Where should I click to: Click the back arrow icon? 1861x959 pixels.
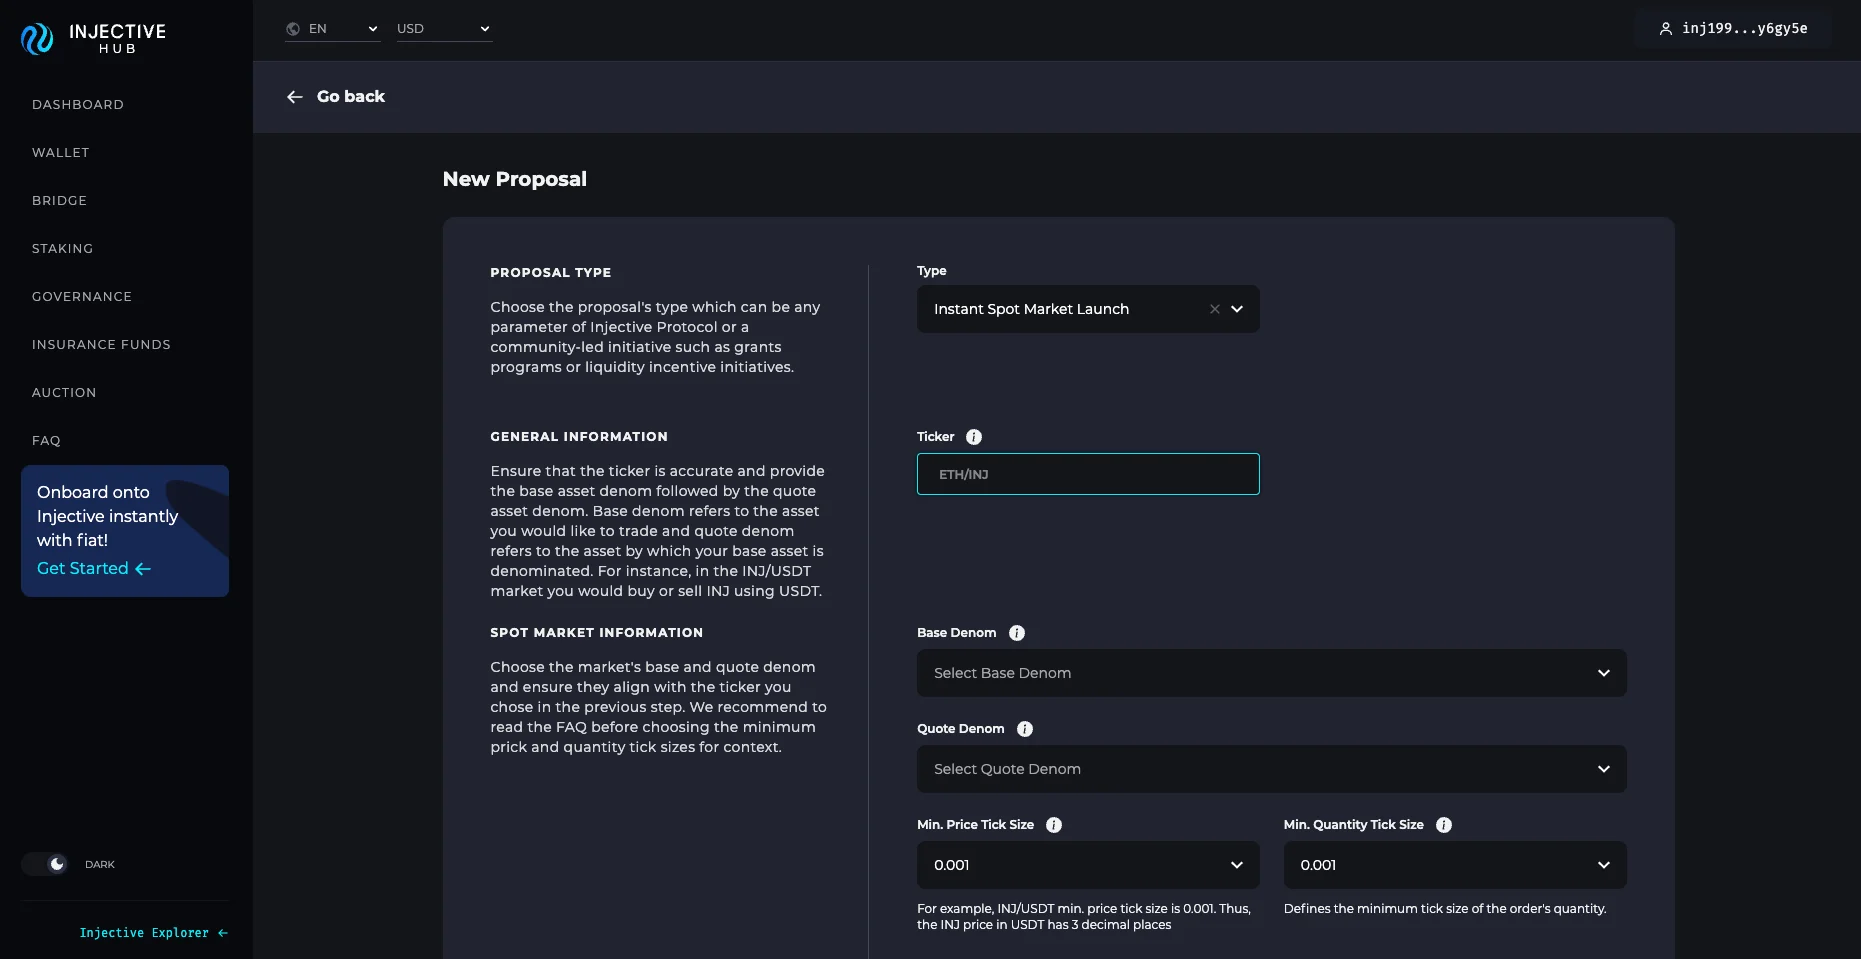pos(294,97)
